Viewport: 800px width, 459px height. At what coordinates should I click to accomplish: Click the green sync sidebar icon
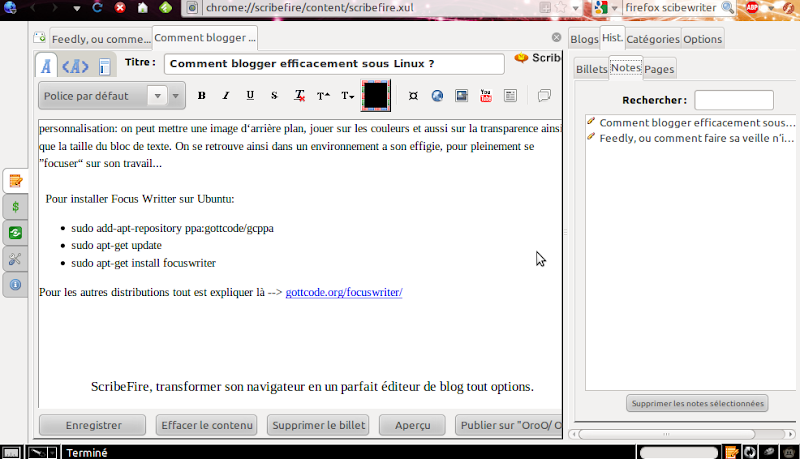click(x=15, y=233)
